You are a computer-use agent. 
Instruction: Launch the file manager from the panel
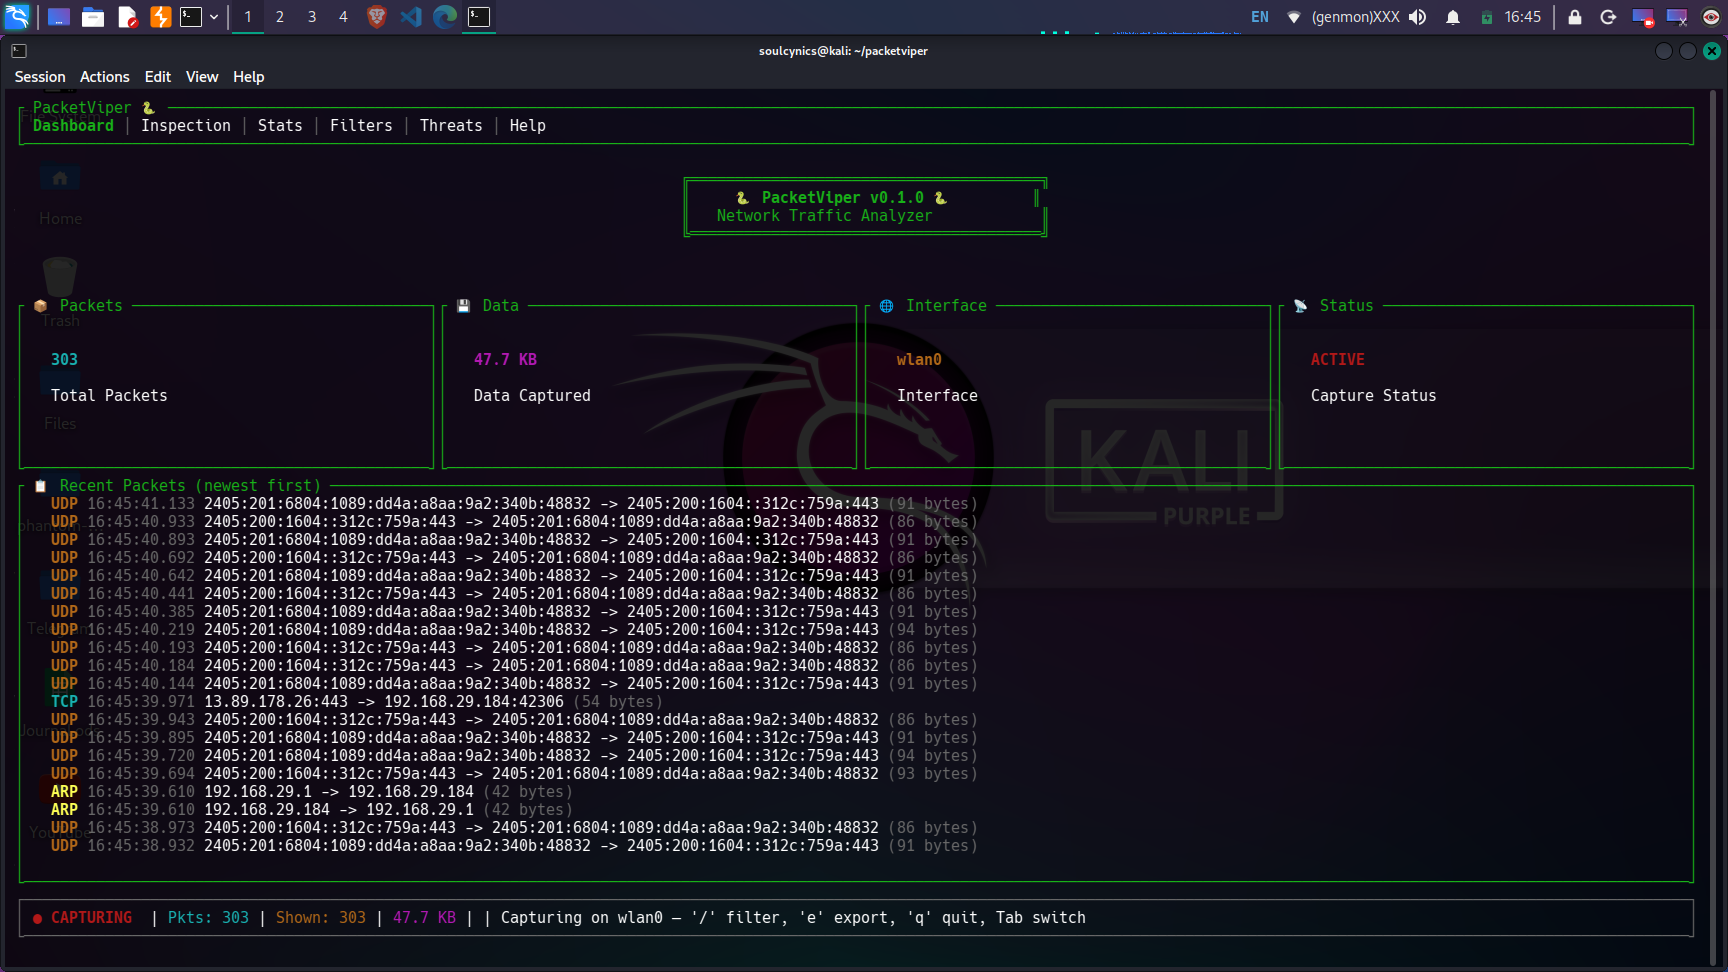click(x=93, y=17)
